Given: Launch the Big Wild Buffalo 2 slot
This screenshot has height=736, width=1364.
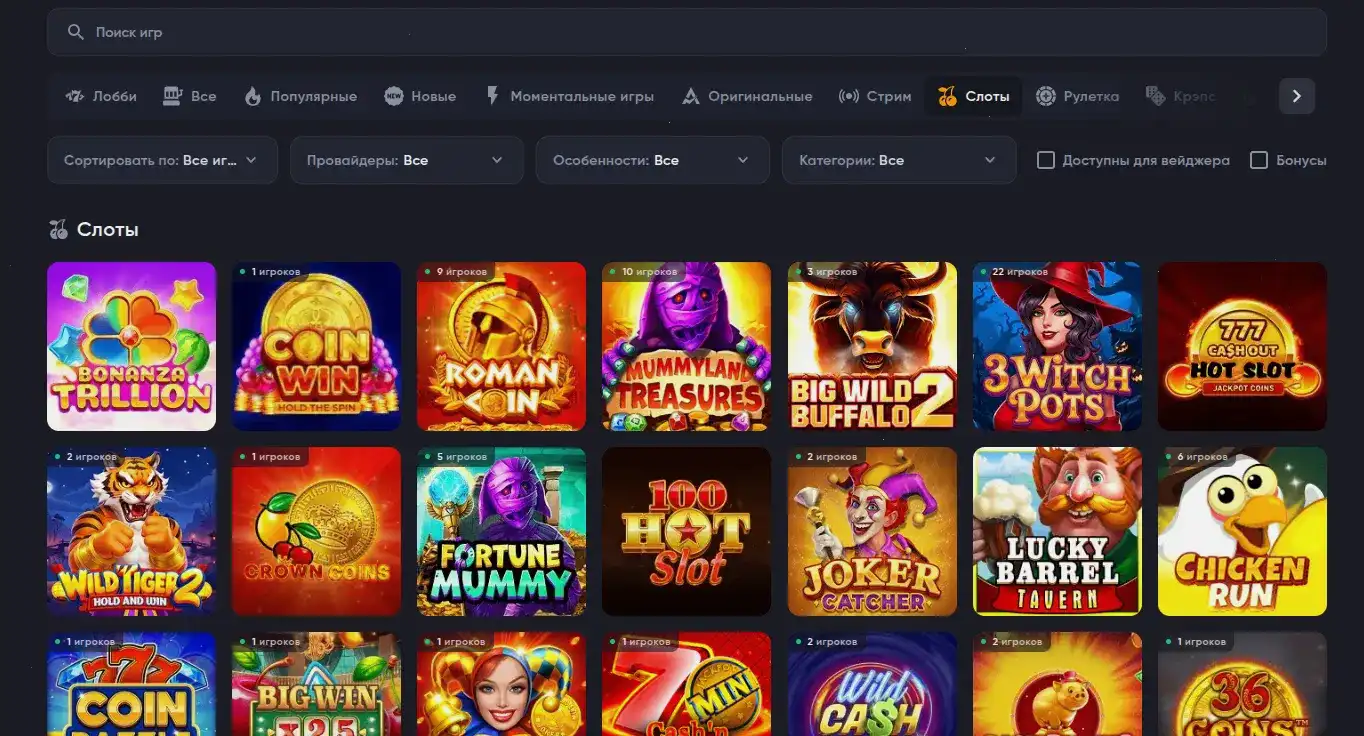Looking at the screenshot, I should tap(871, 346).
